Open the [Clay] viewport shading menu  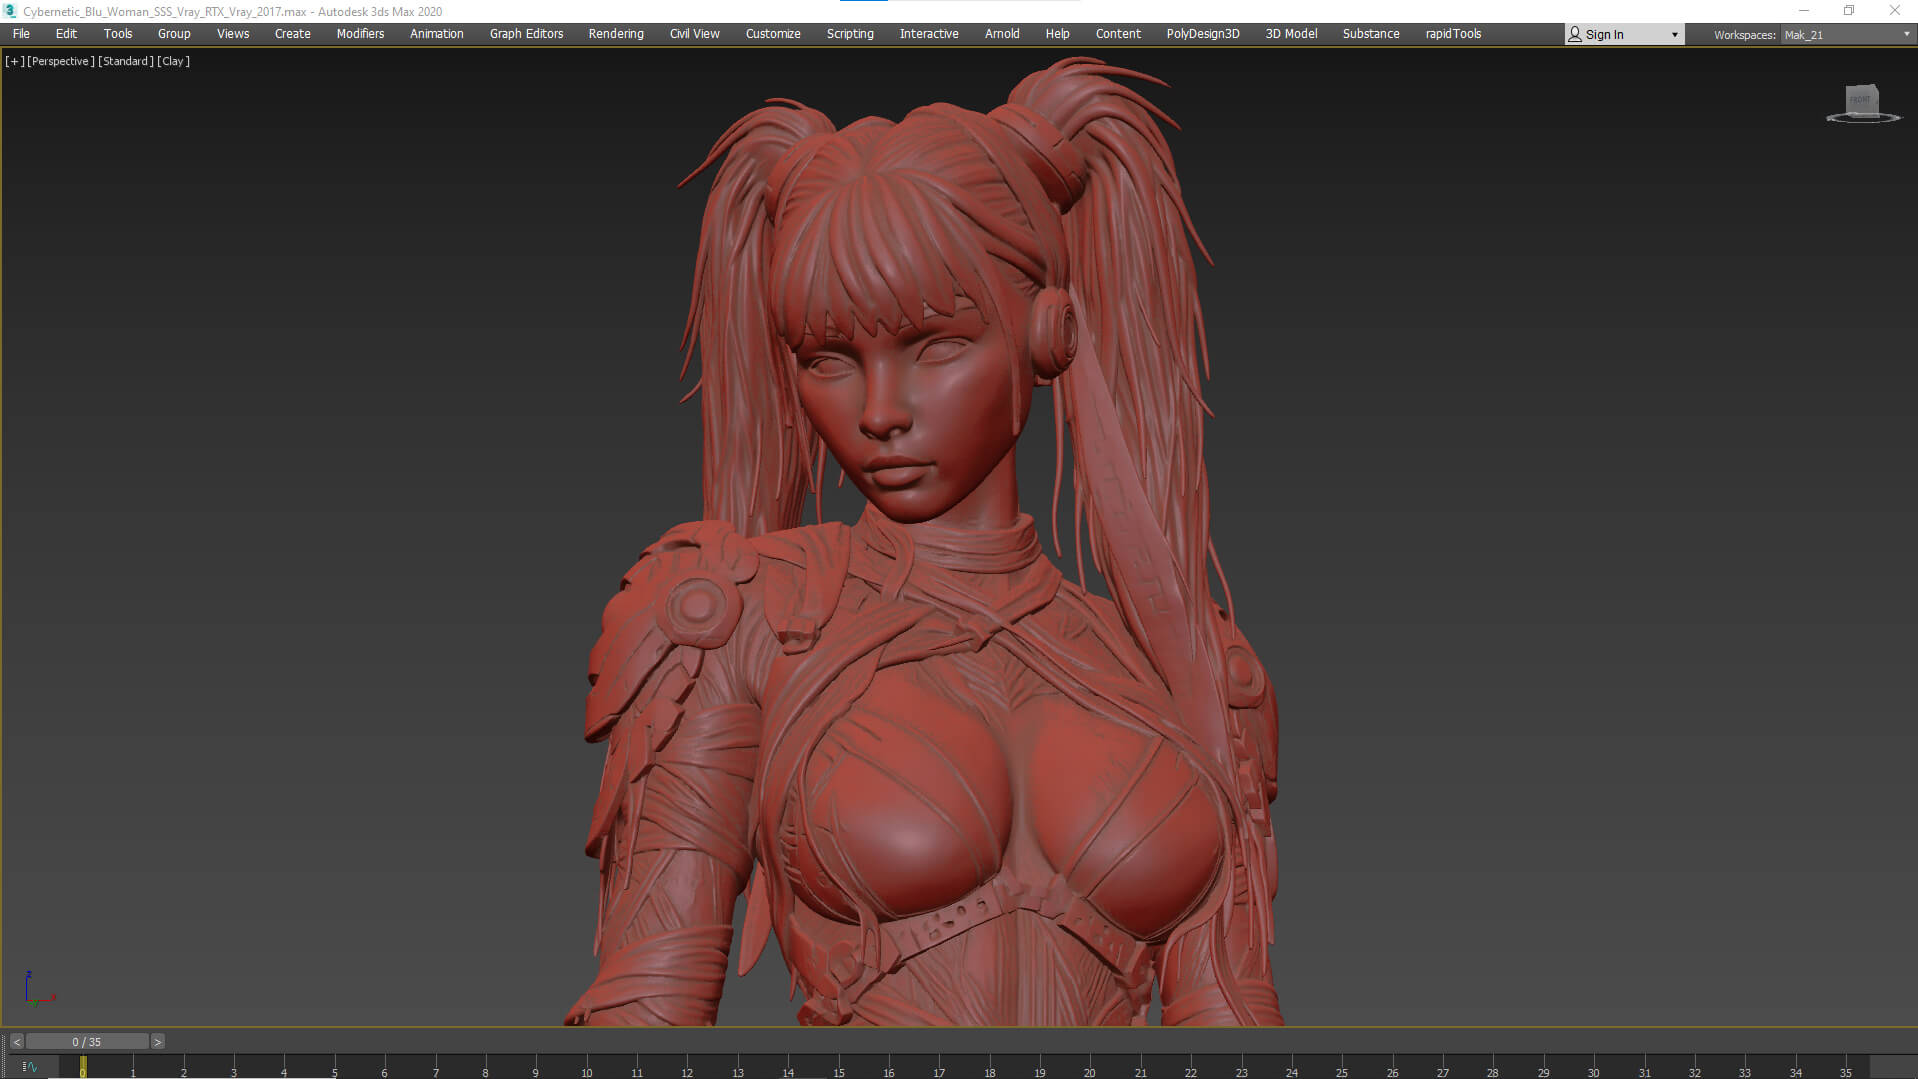pos(173,61)
